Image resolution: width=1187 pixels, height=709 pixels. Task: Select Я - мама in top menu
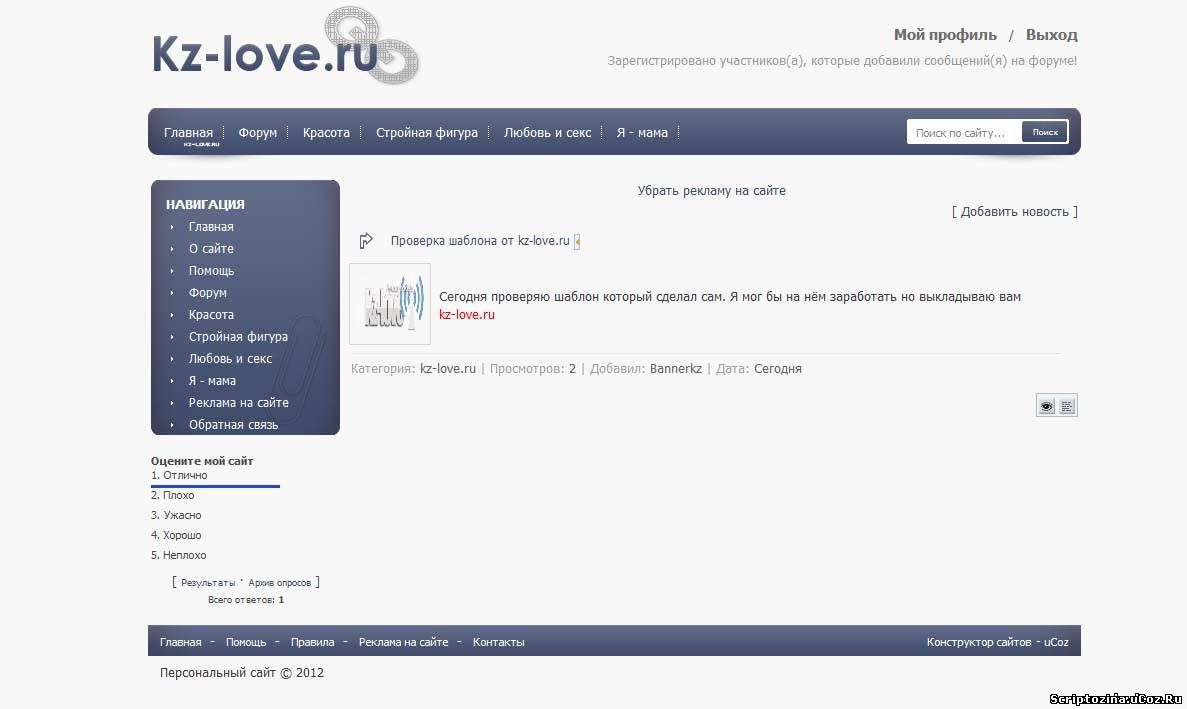pos(642,132)
